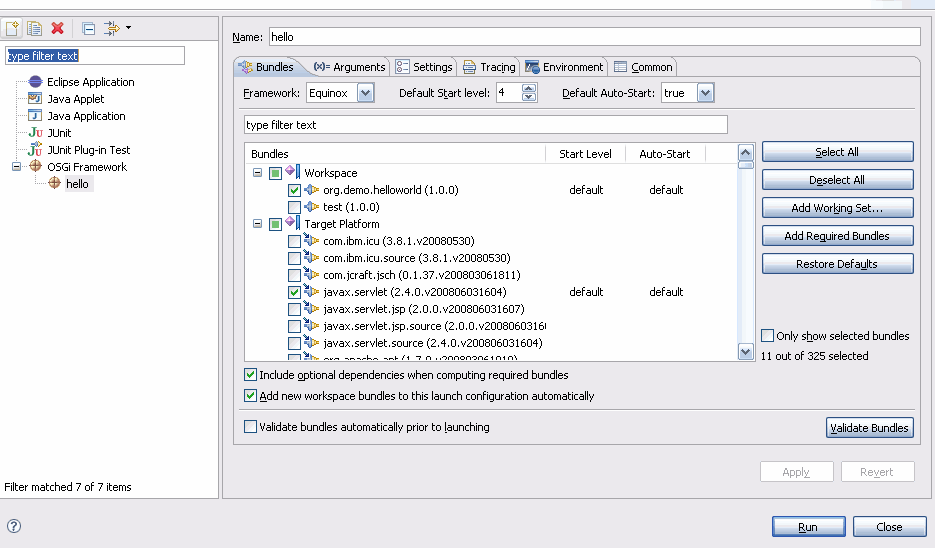935x548 pixels.
Task: Open the Tracing tab
Action: pos(489,67)
